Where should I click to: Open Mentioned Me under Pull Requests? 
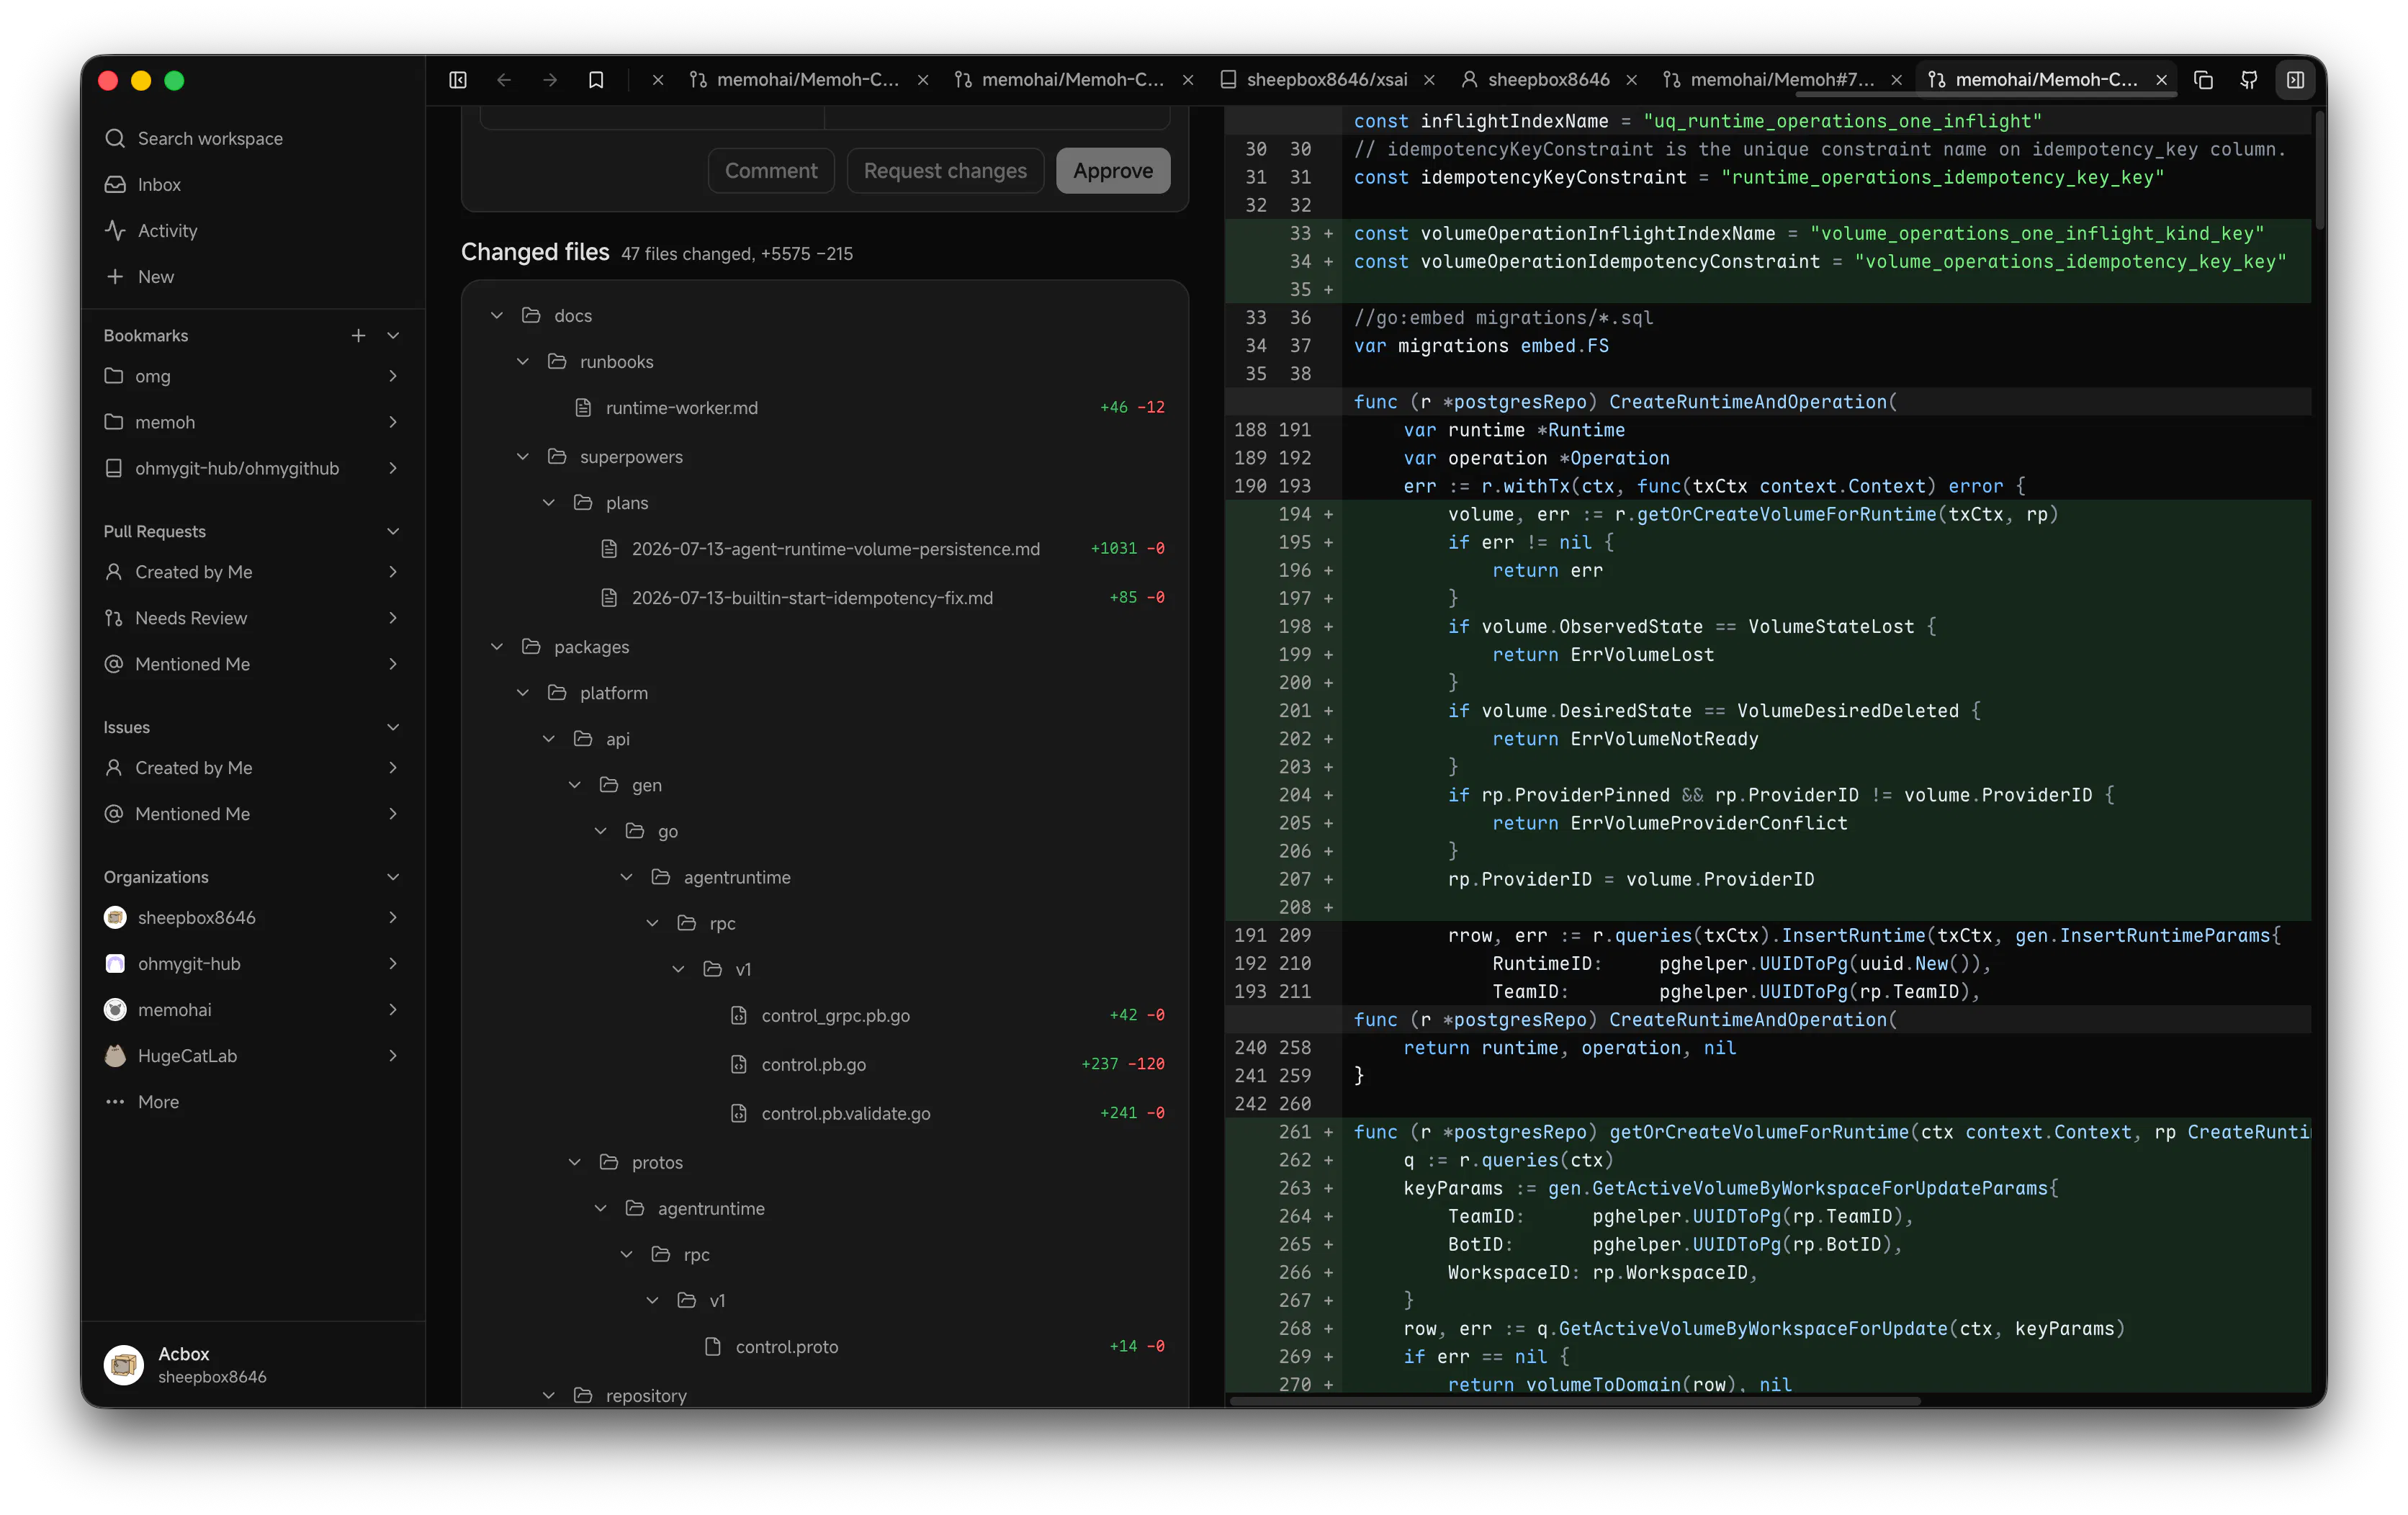tap(252, 664)
